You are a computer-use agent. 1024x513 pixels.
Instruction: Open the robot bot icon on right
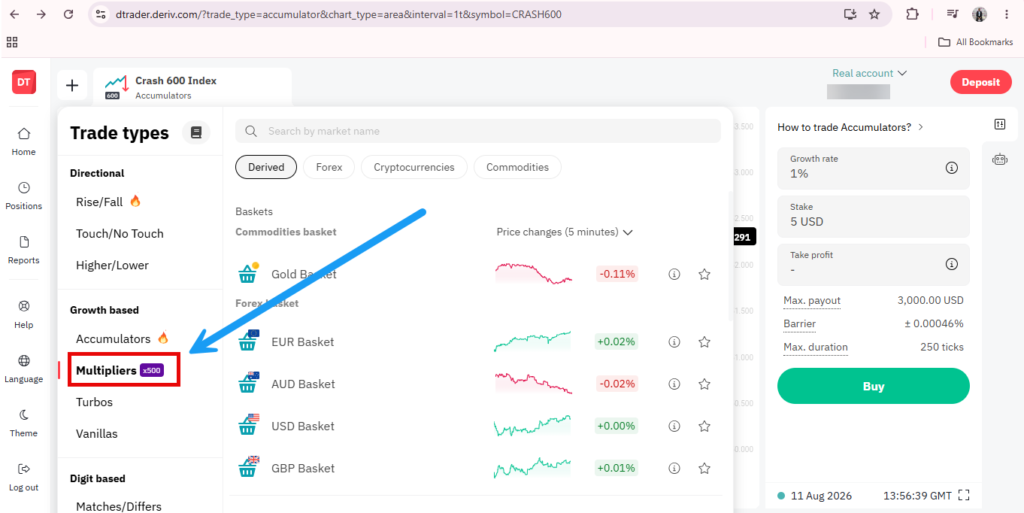1000,159
